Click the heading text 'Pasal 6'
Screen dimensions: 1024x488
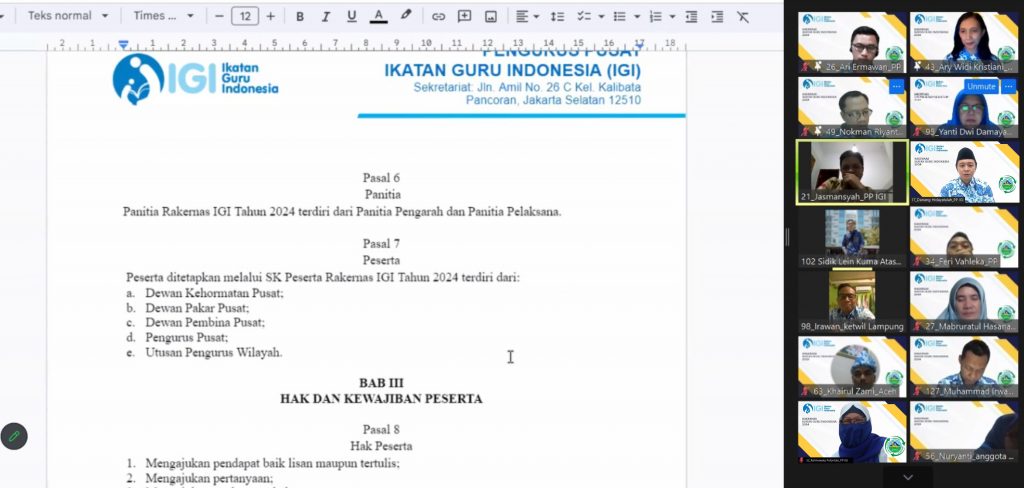pyautogui.click(x=381, y=178)
